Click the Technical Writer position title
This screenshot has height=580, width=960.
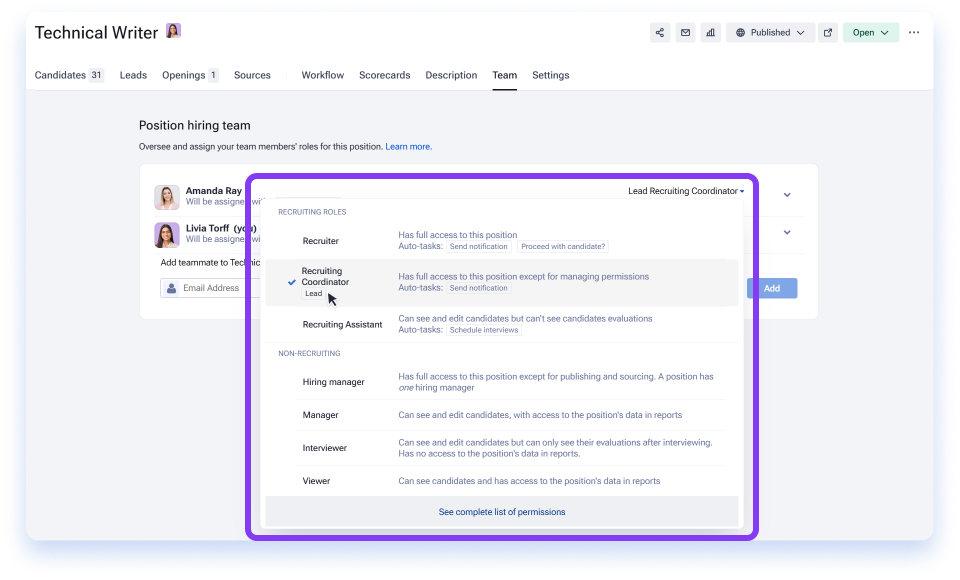[x=96, y=32]
